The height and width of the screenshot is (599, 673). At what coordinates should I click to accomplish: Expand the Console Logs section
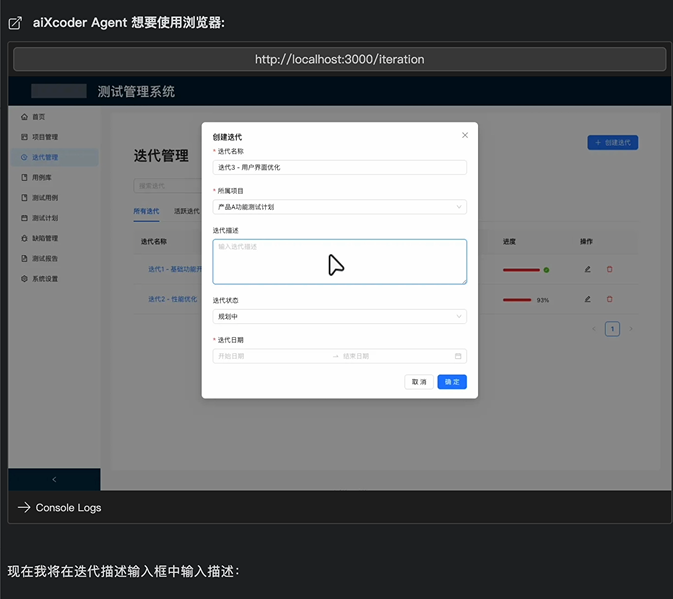pos(60,508)
